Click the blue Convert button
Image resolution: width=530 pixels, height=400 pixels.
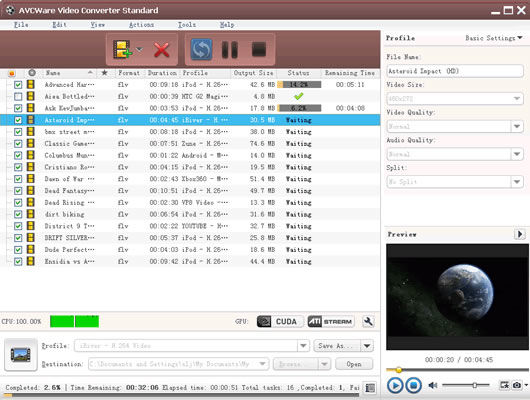click(x=201, y=50)
